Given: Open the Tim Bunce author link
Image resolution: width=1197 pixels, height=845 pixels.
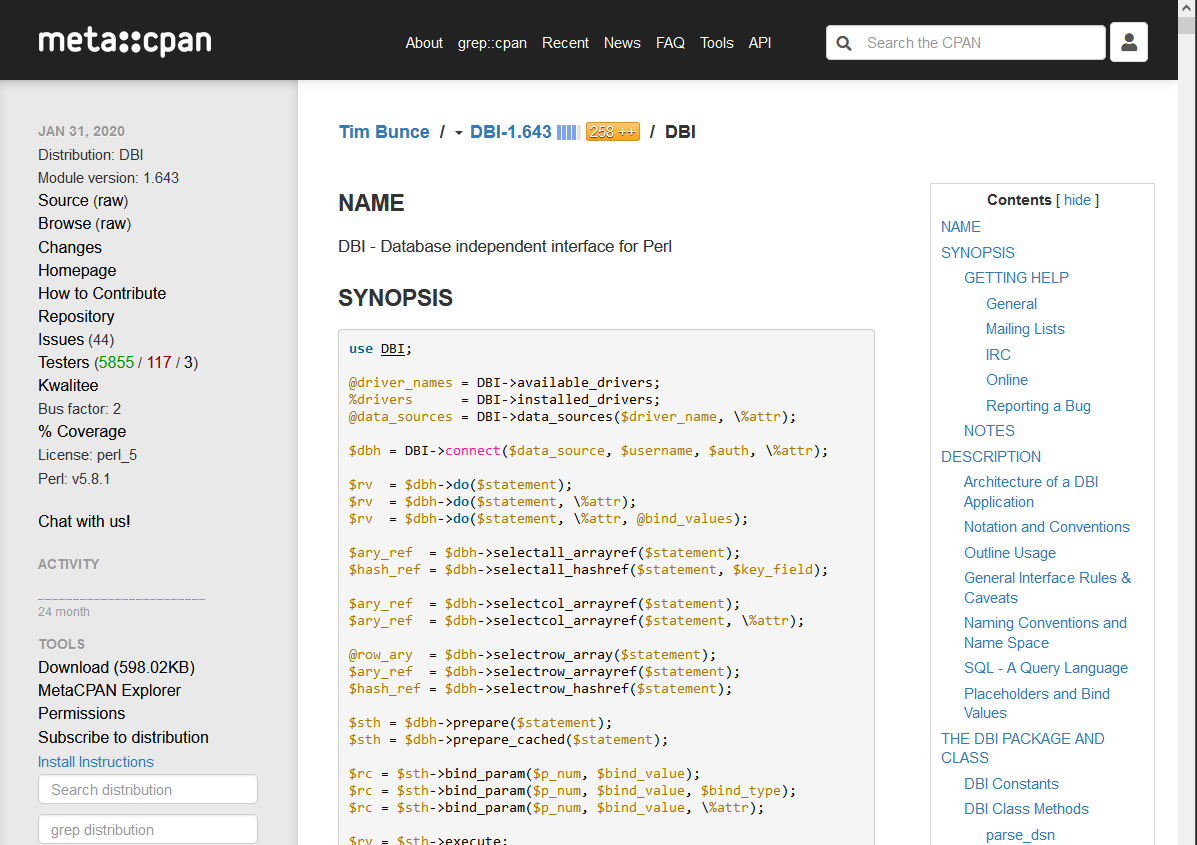Looking at the screenshot, I should [384, 132].
